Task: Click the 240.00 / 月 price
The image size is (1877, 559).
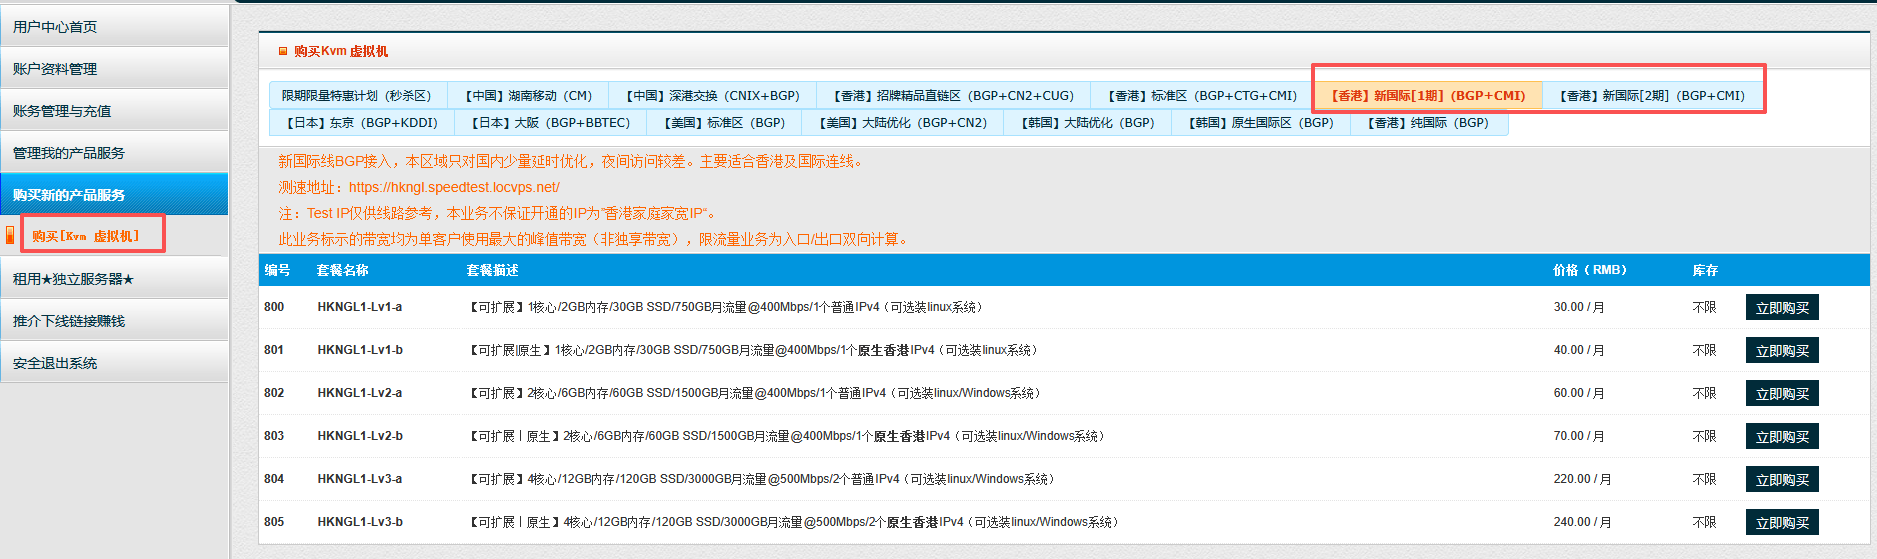Action: 1582,522
